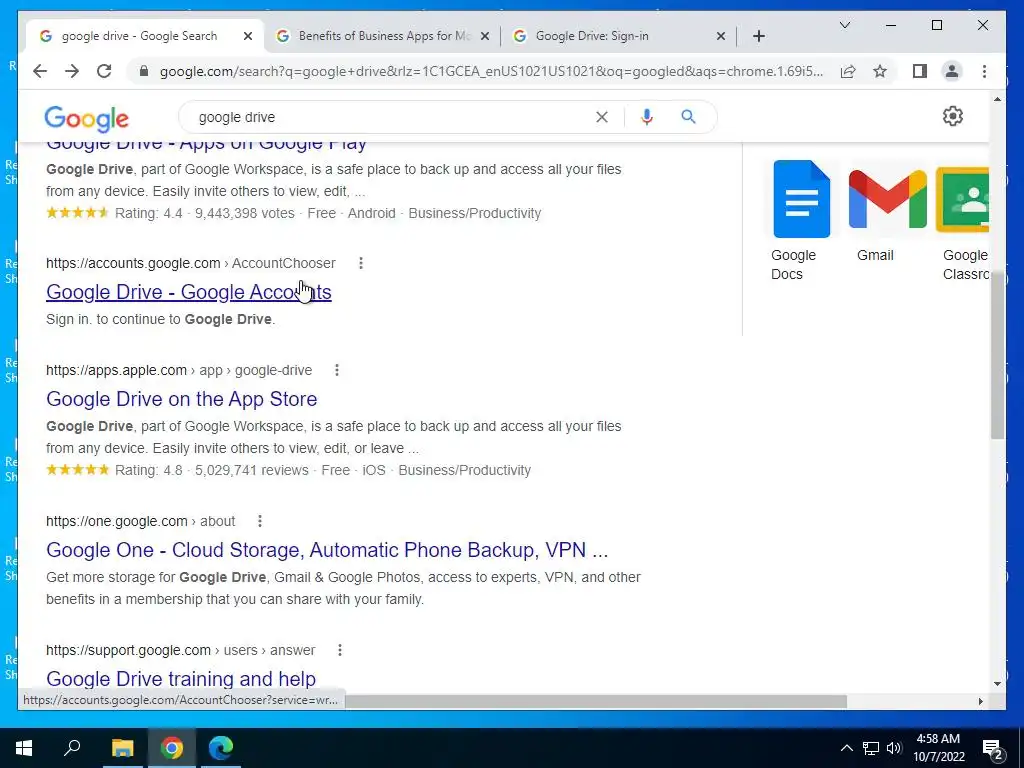Open Google Drive - Google Accounts link
The height and width of the screenshot is (768, 1024).
pos(189,292)
